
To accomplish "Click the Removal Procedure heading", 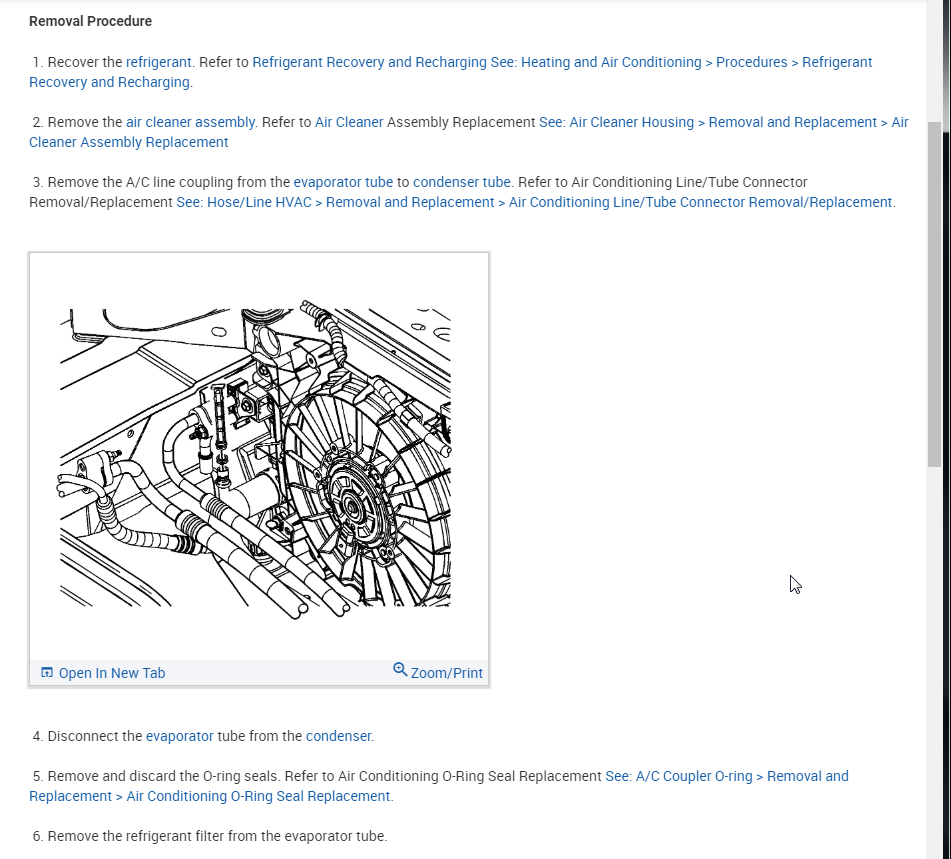I will click(x=90, y=21).
